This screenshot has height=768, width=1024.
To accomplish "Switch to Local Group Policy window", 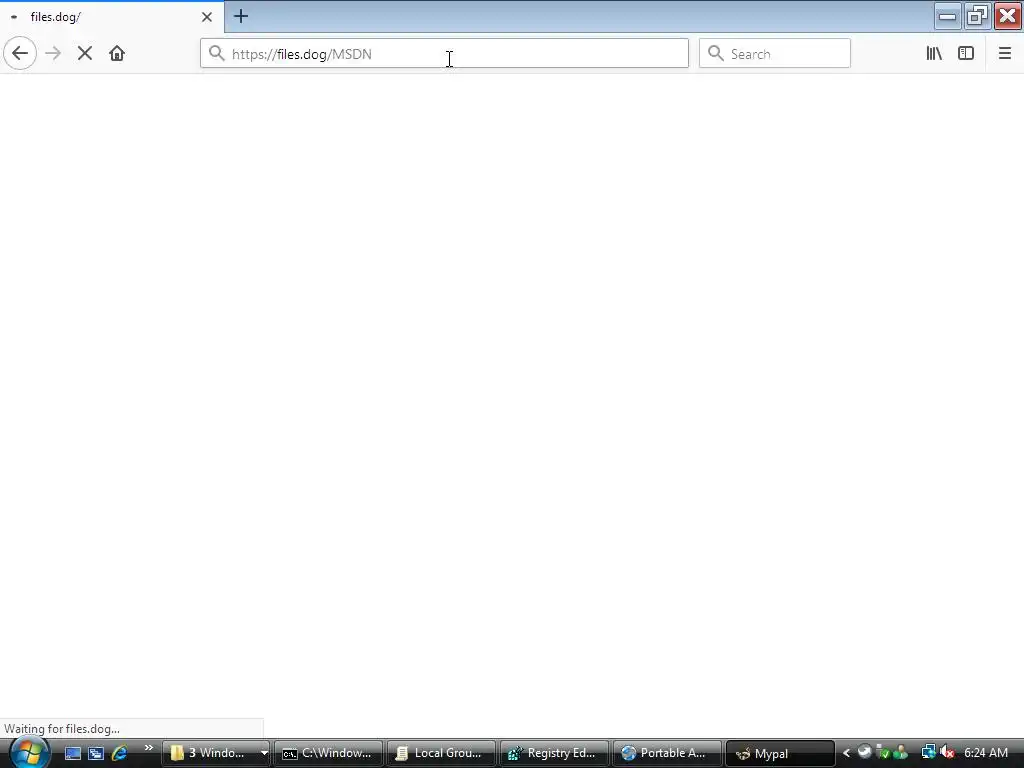I will point(441,753).
